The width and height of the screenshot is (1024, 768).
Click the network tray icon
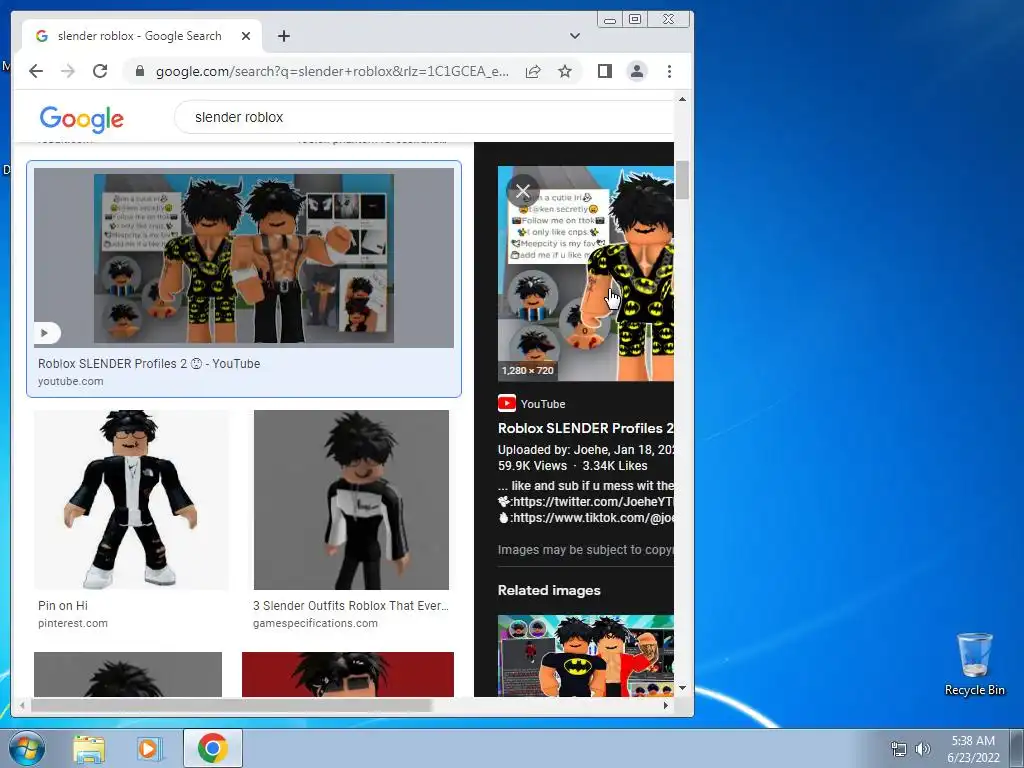899,749
